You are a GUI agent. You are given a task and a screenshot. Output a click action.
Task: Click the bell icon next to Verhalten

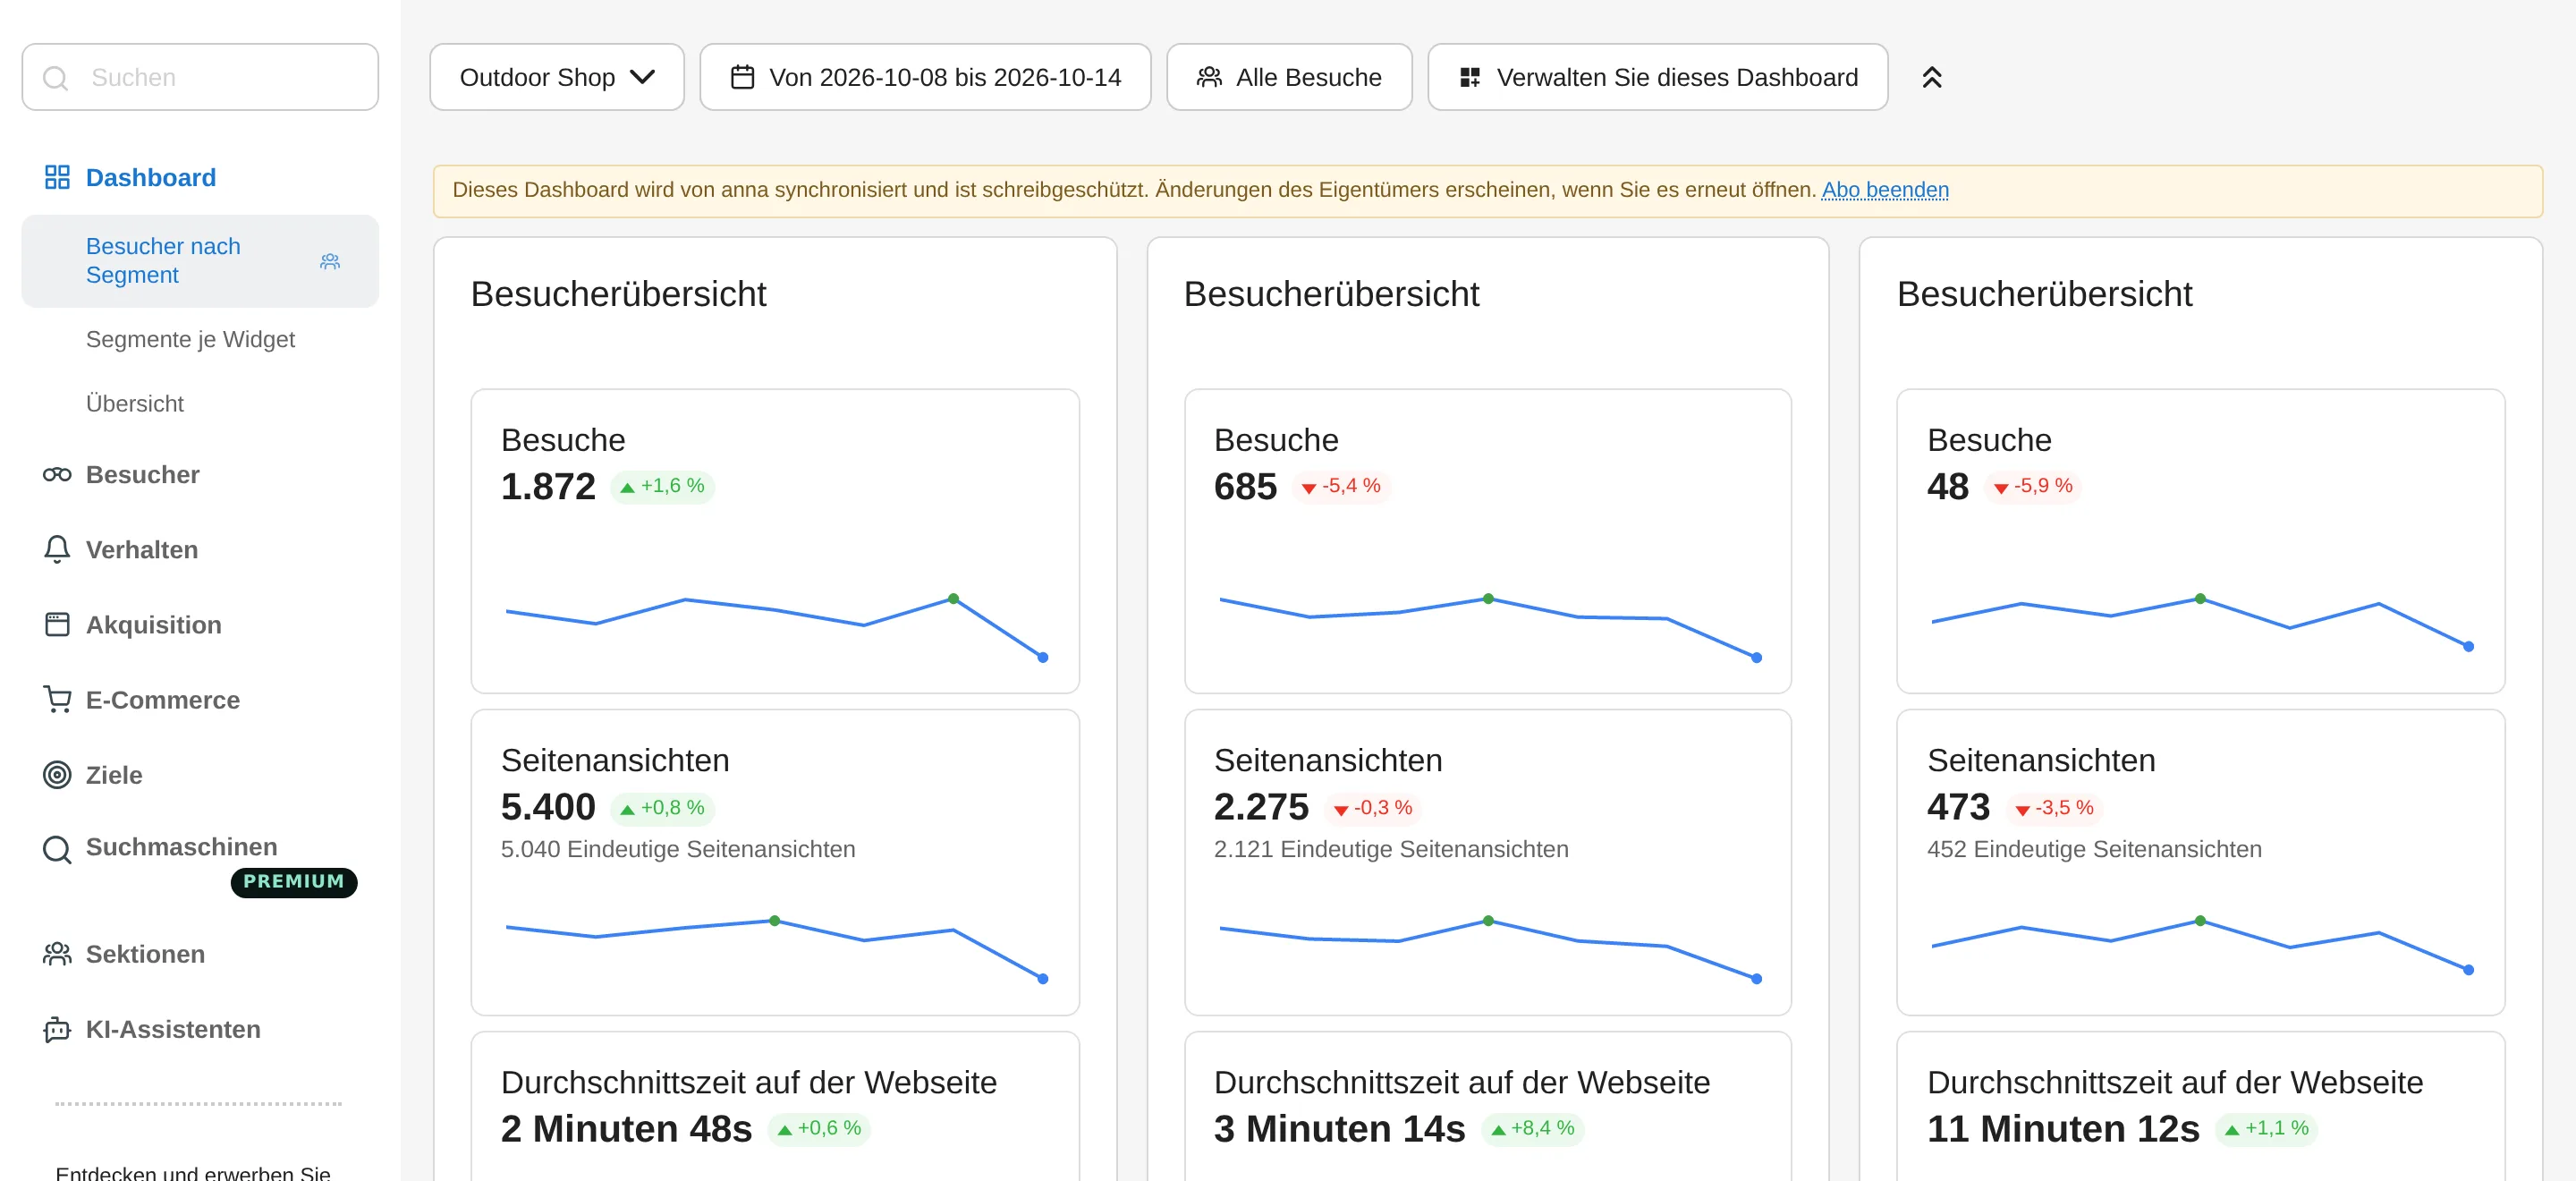click(x=57, y=549)
